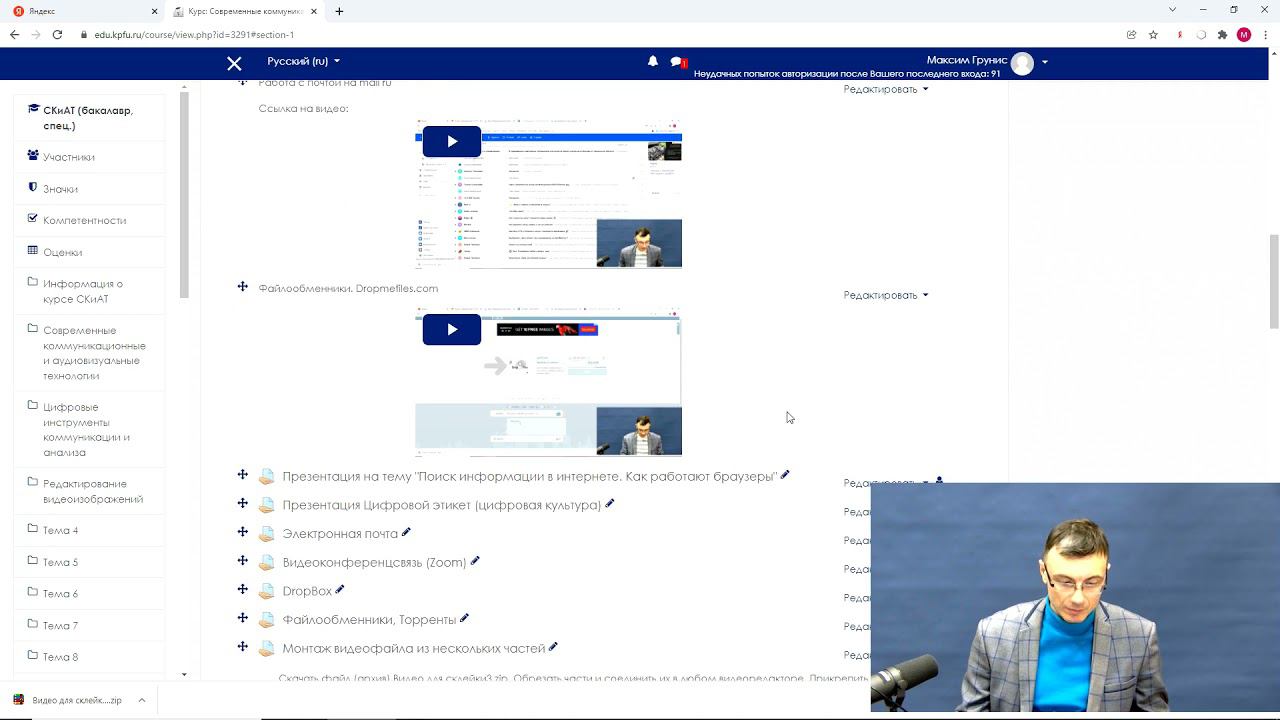Edit title pencil of Видеоконференцсвязь (Zoom)
1280x720 pixels.
[x=475, y=561]
